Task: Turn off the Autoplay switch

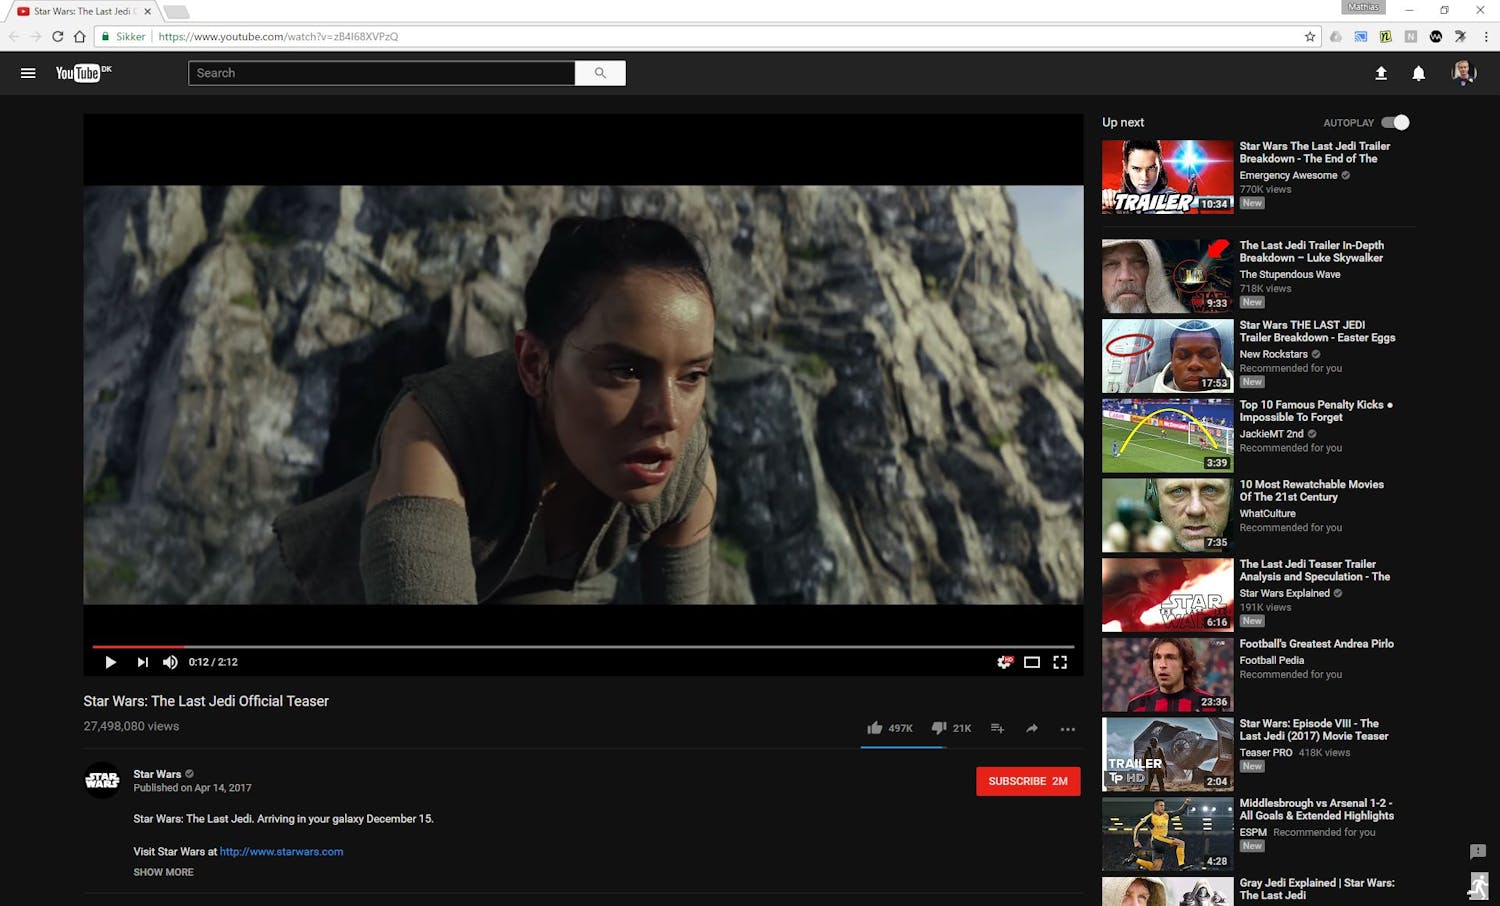Action: tap(1395, 122)
